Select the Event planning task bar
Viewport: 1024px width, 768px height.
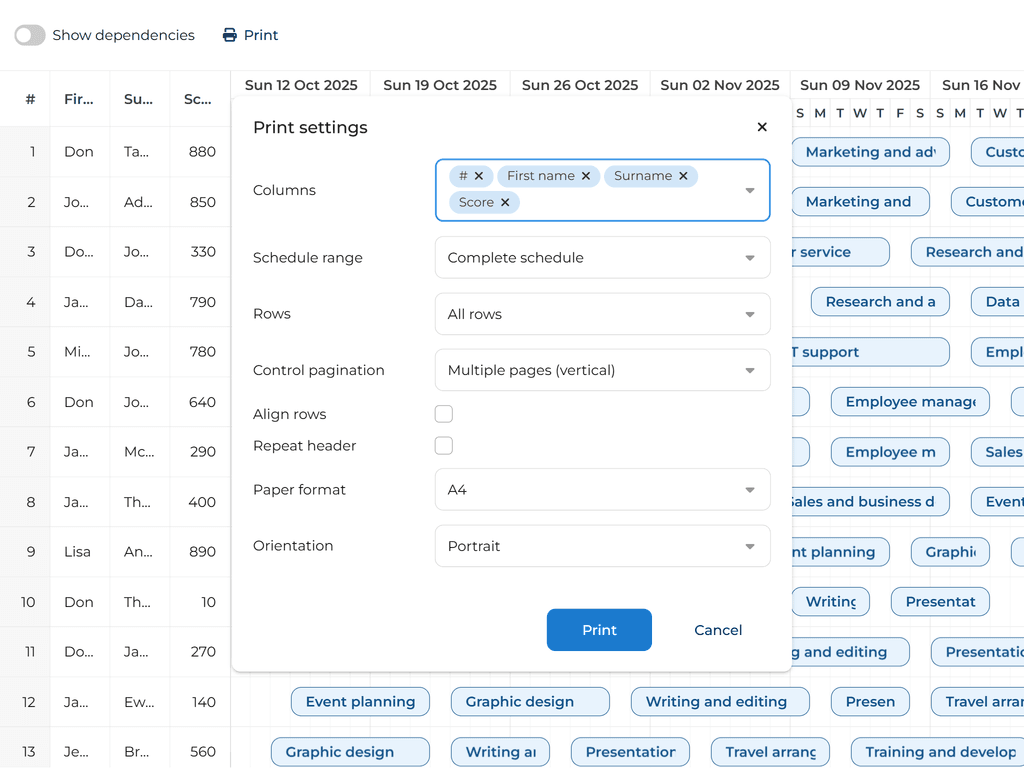(360, 702)
